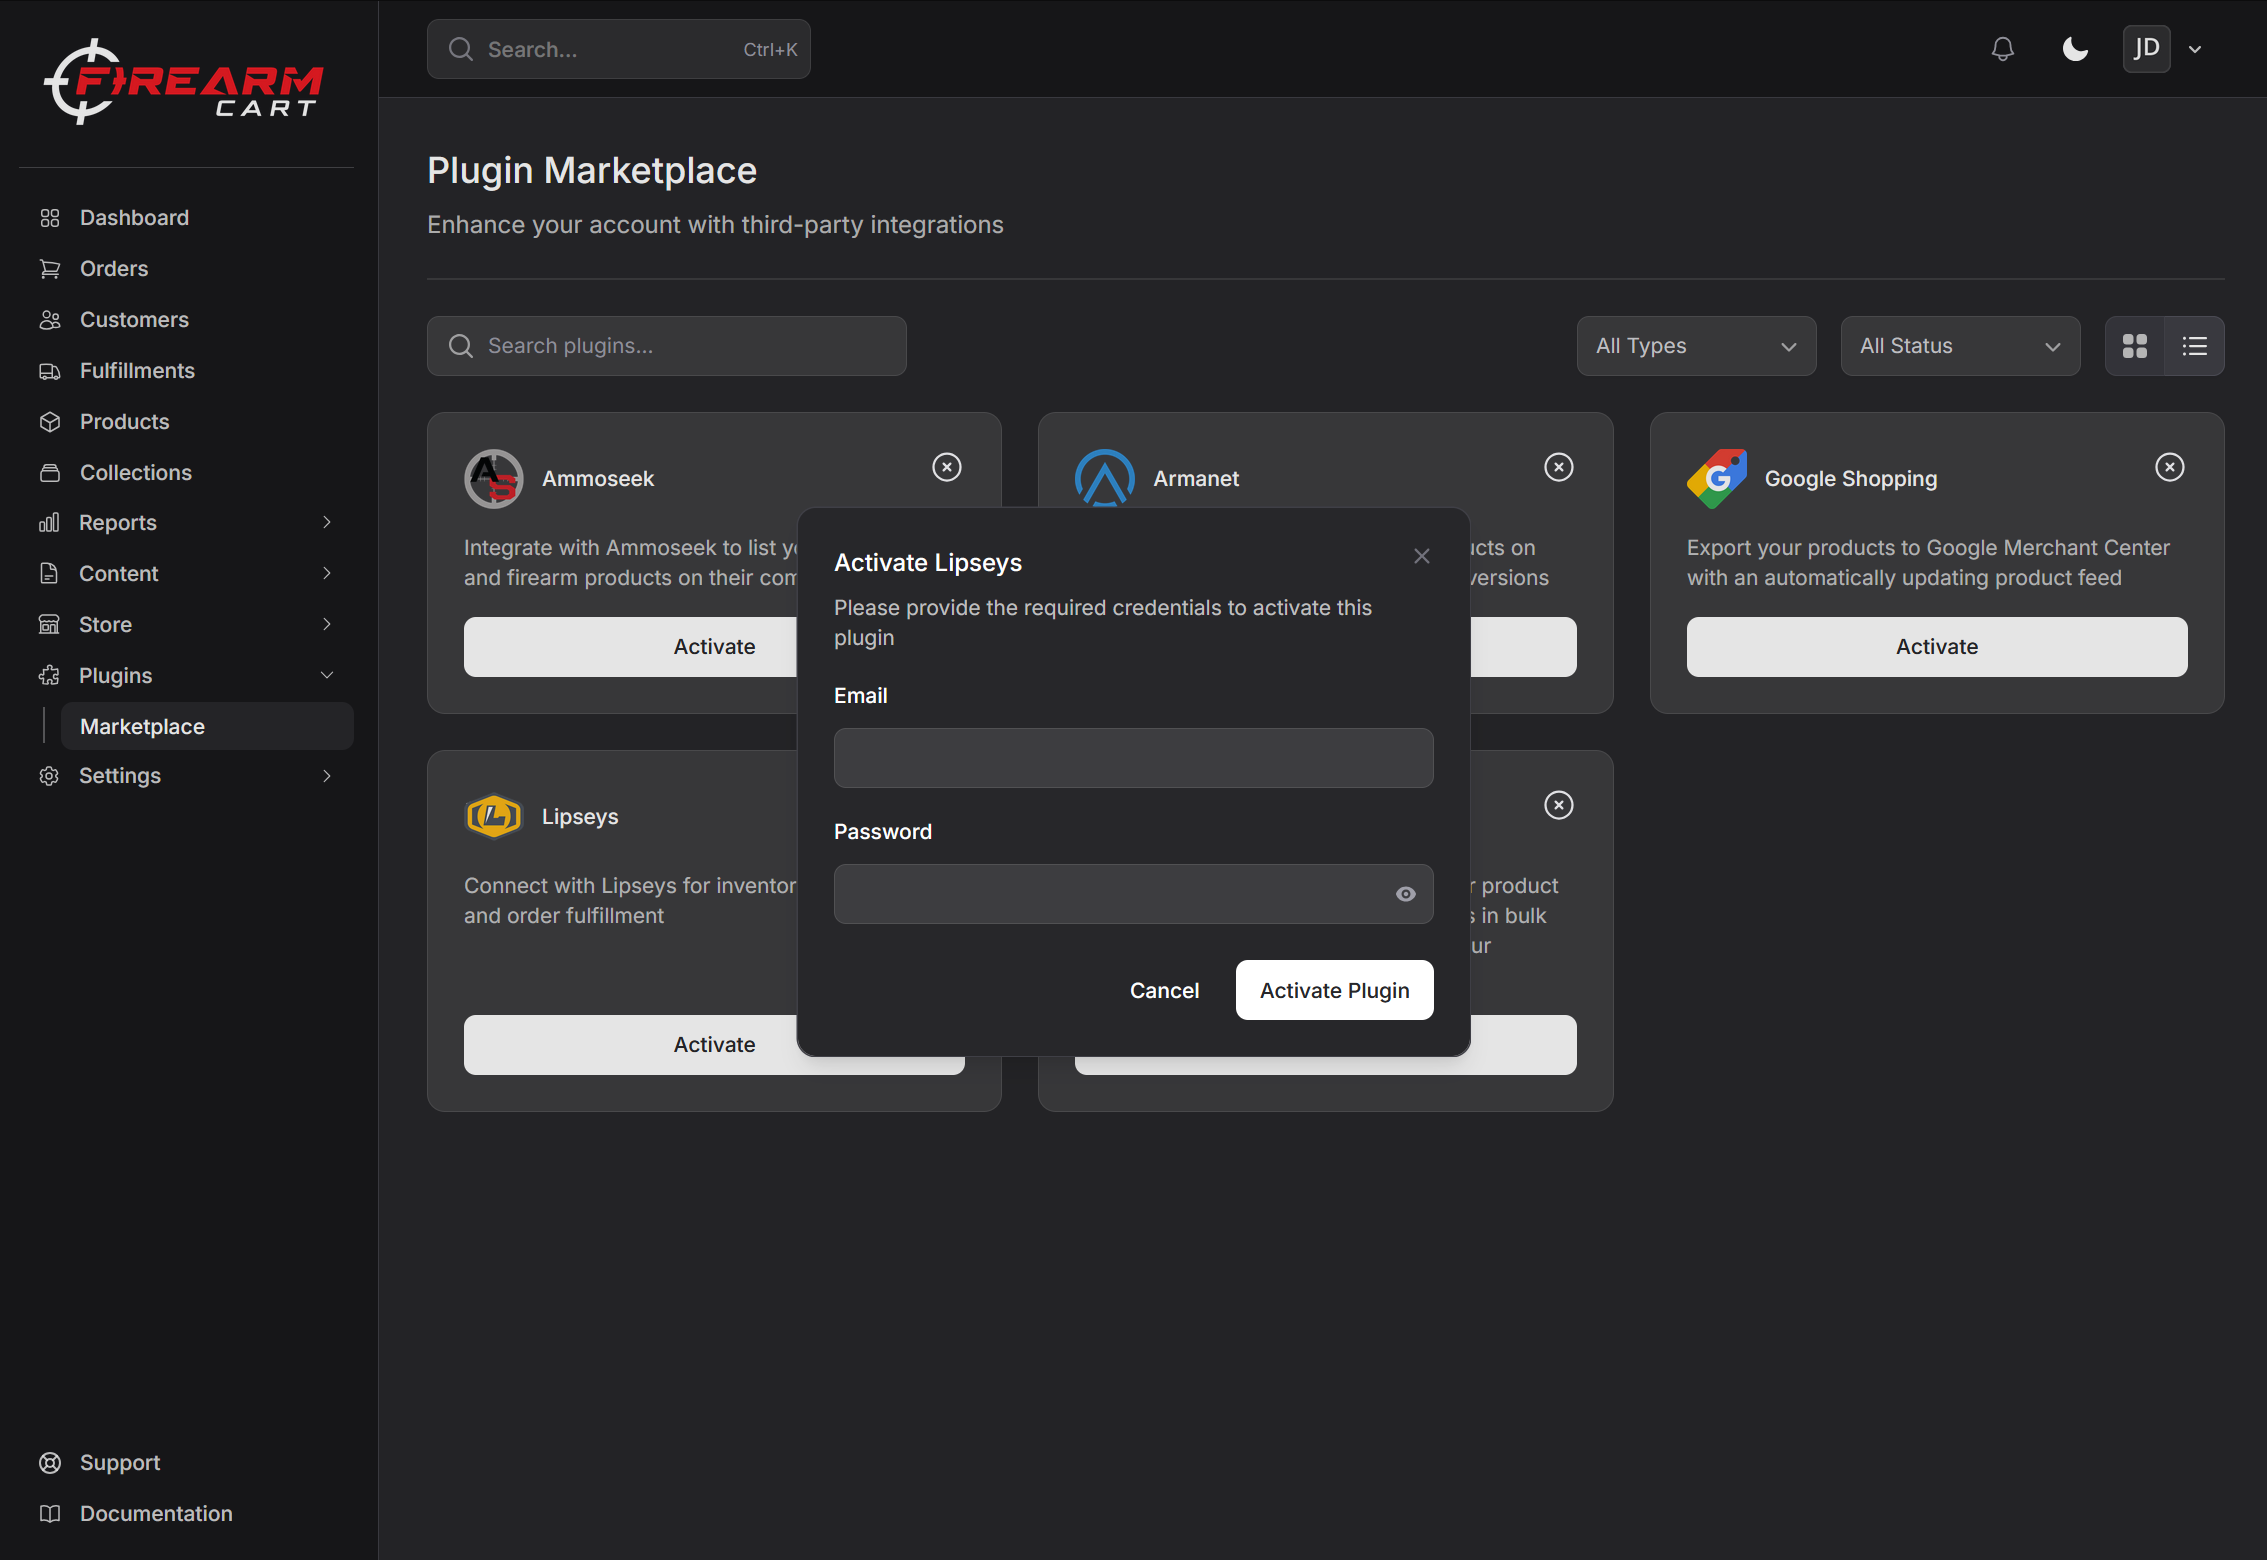Click the Documentation book icon

pyautogui.click(x=50, y=1514)
